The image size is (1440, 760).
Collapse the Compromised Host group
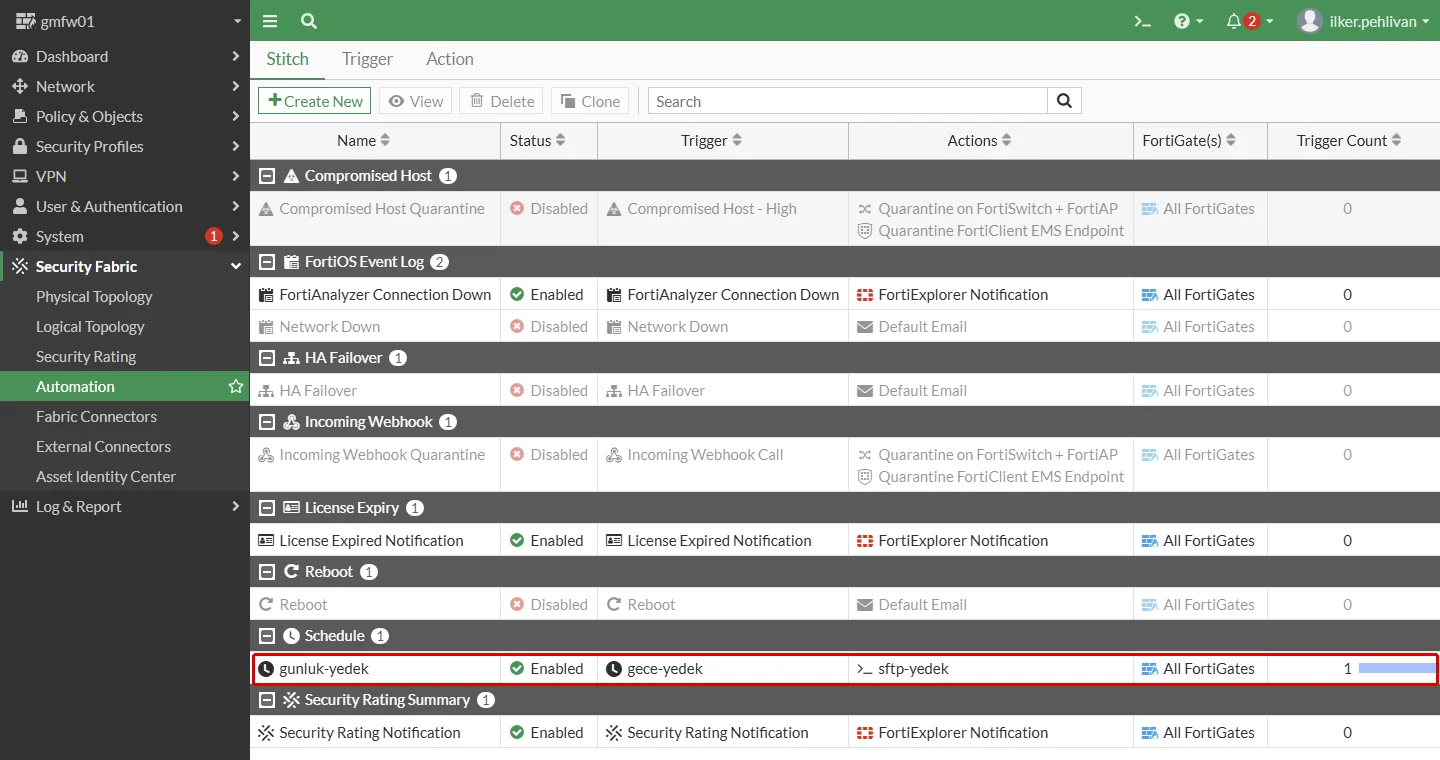point(267,176)
